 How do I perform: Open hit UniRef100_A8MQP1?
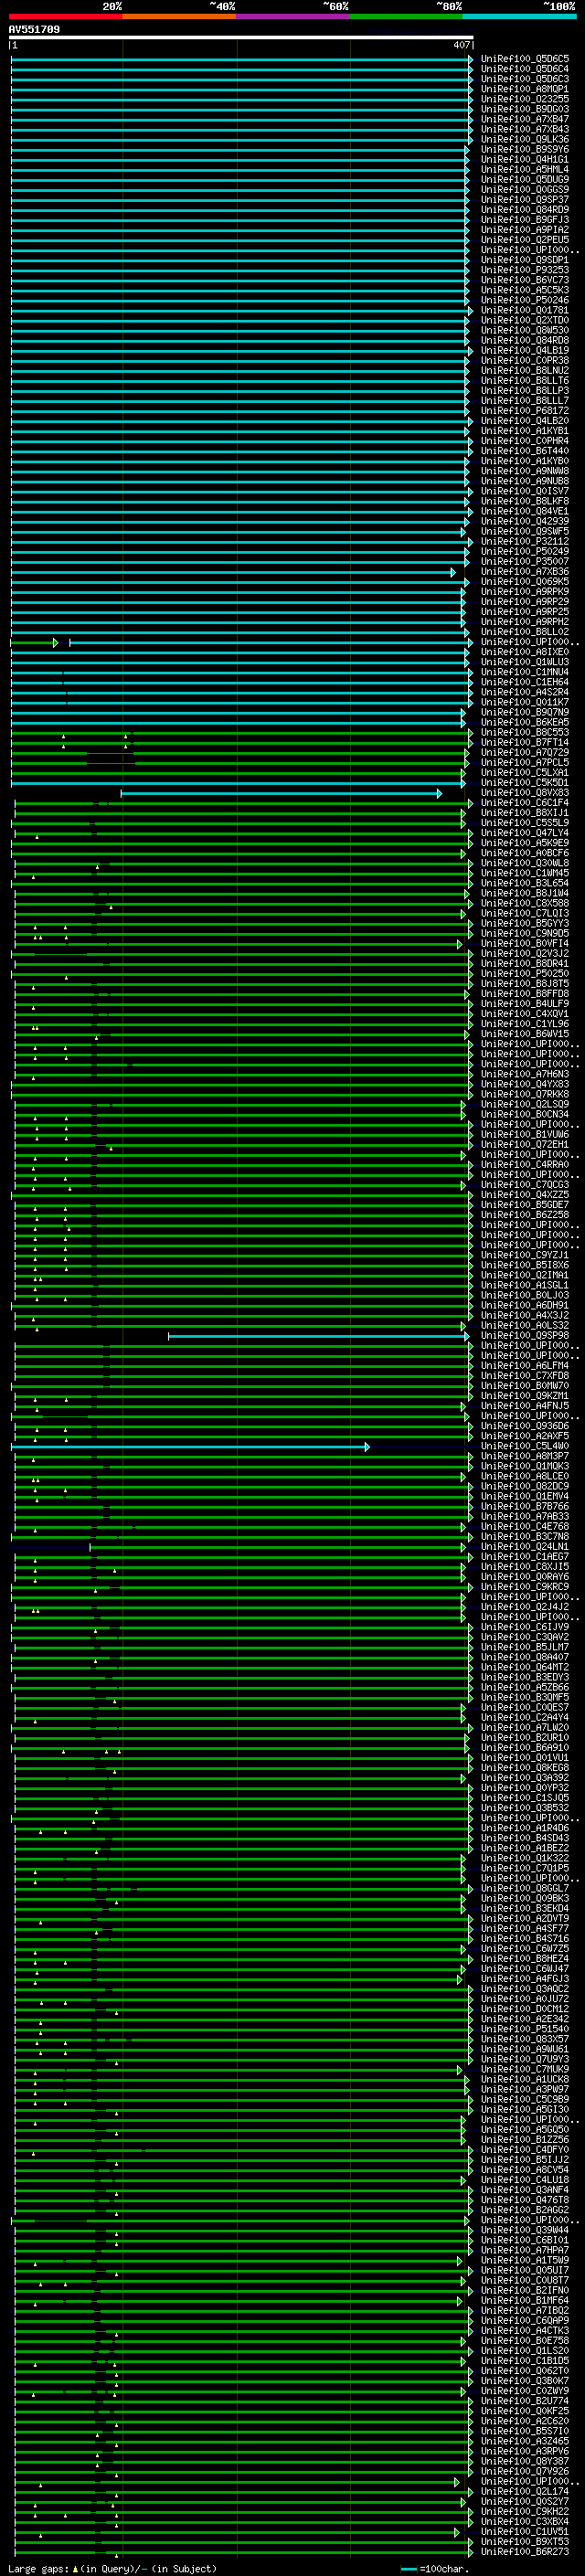[x=525, y=89]
